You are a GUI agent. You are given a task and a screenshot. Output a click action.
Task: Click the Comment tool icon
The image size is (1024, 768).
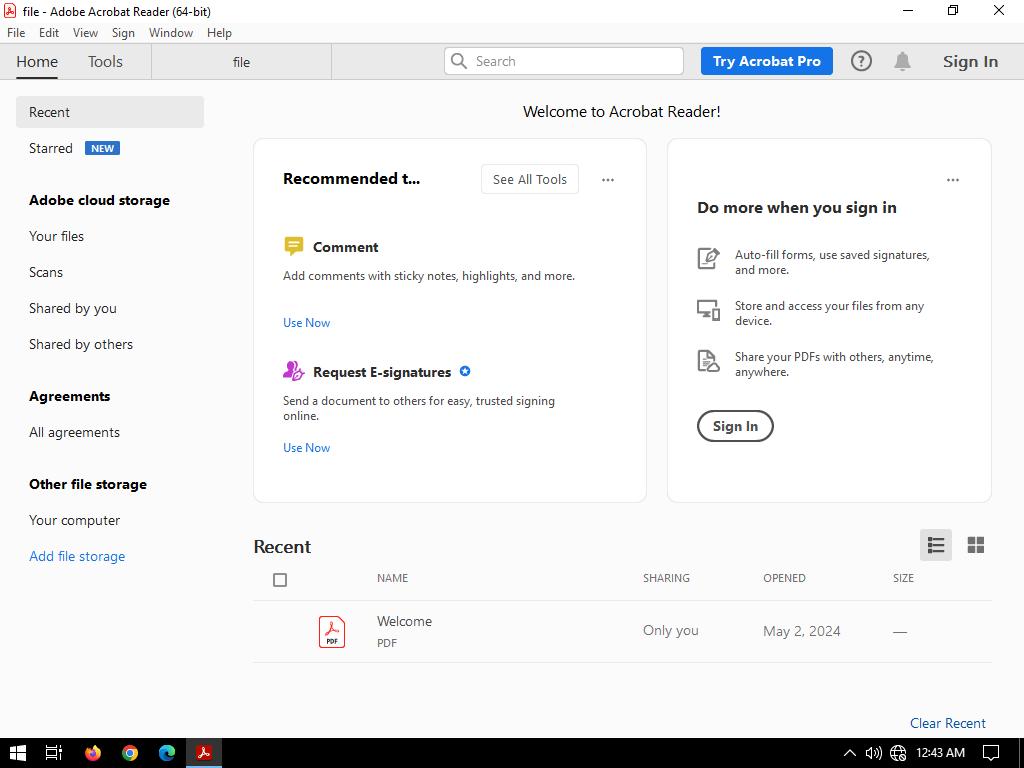pos(293,247)
